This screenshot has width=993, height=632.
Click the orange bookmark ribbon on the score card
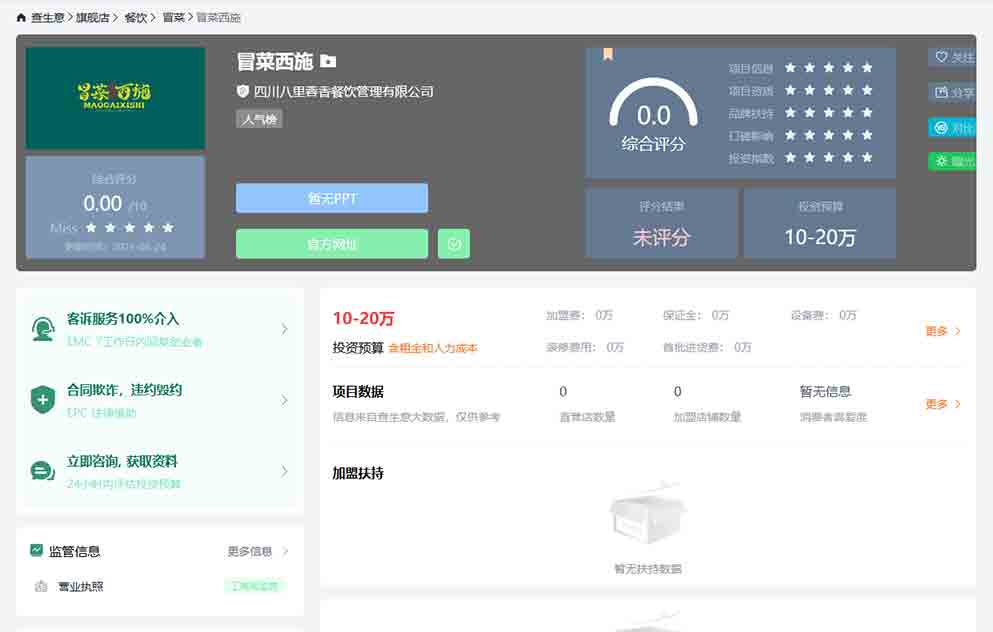[608, 54]
